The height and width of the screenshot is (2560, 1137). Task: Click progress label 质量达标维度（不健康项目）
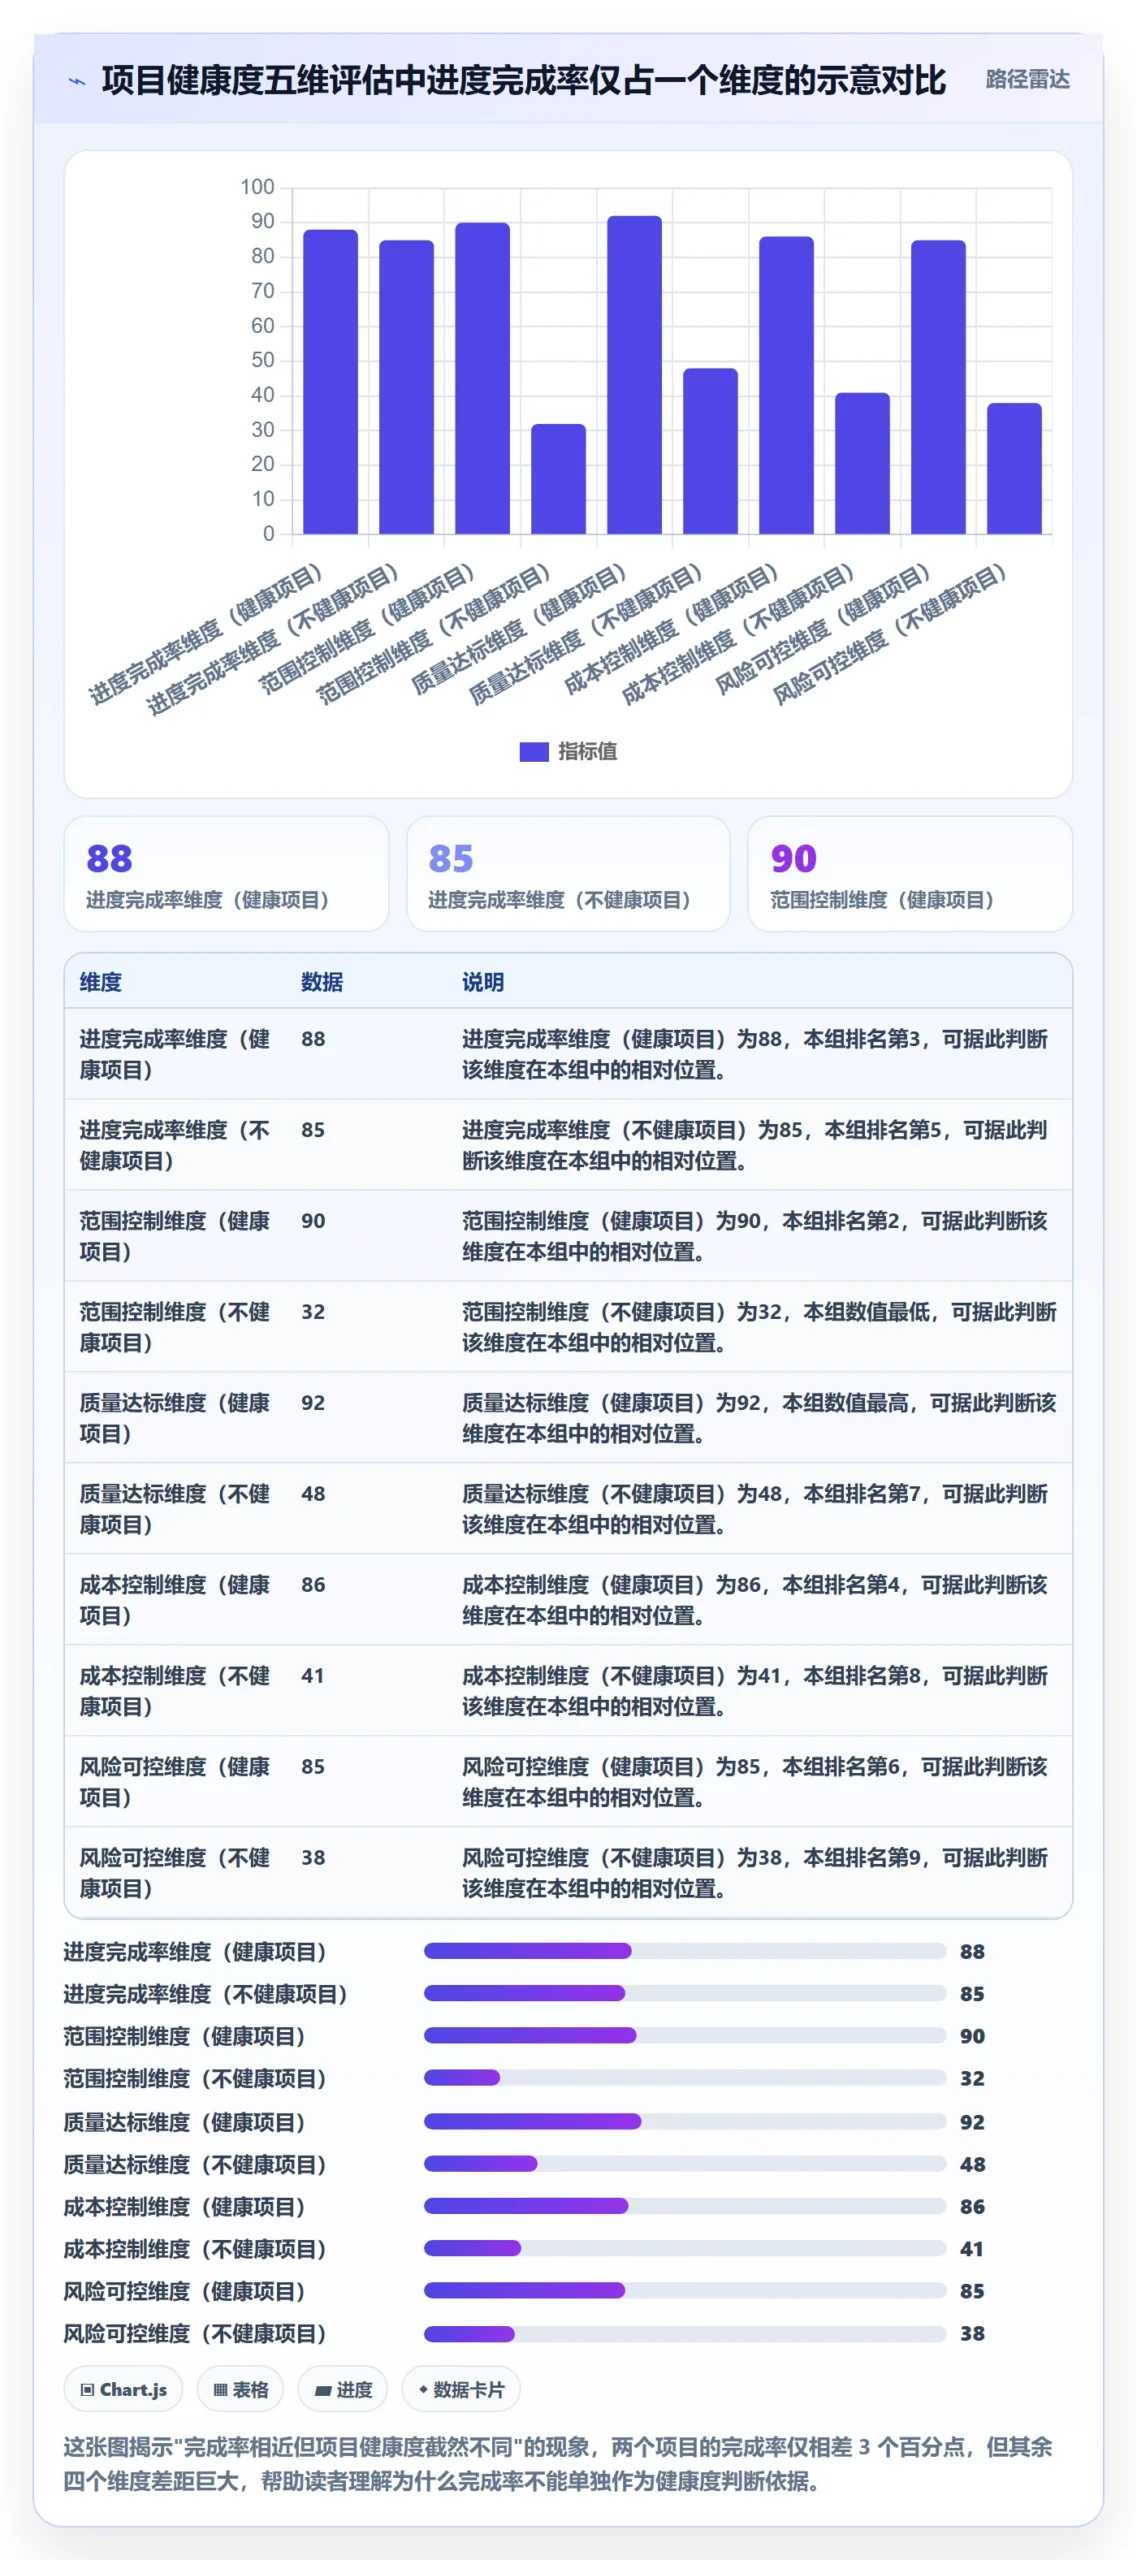pyautogui.click(x=195, y=2164)
